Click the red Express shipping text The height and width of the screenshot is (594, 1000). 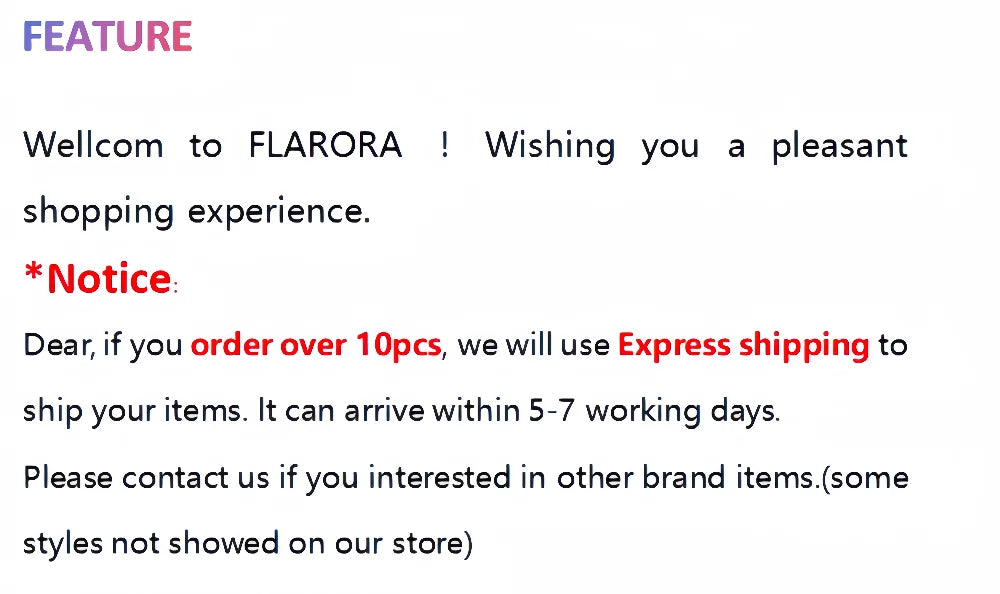pos(743,345)
